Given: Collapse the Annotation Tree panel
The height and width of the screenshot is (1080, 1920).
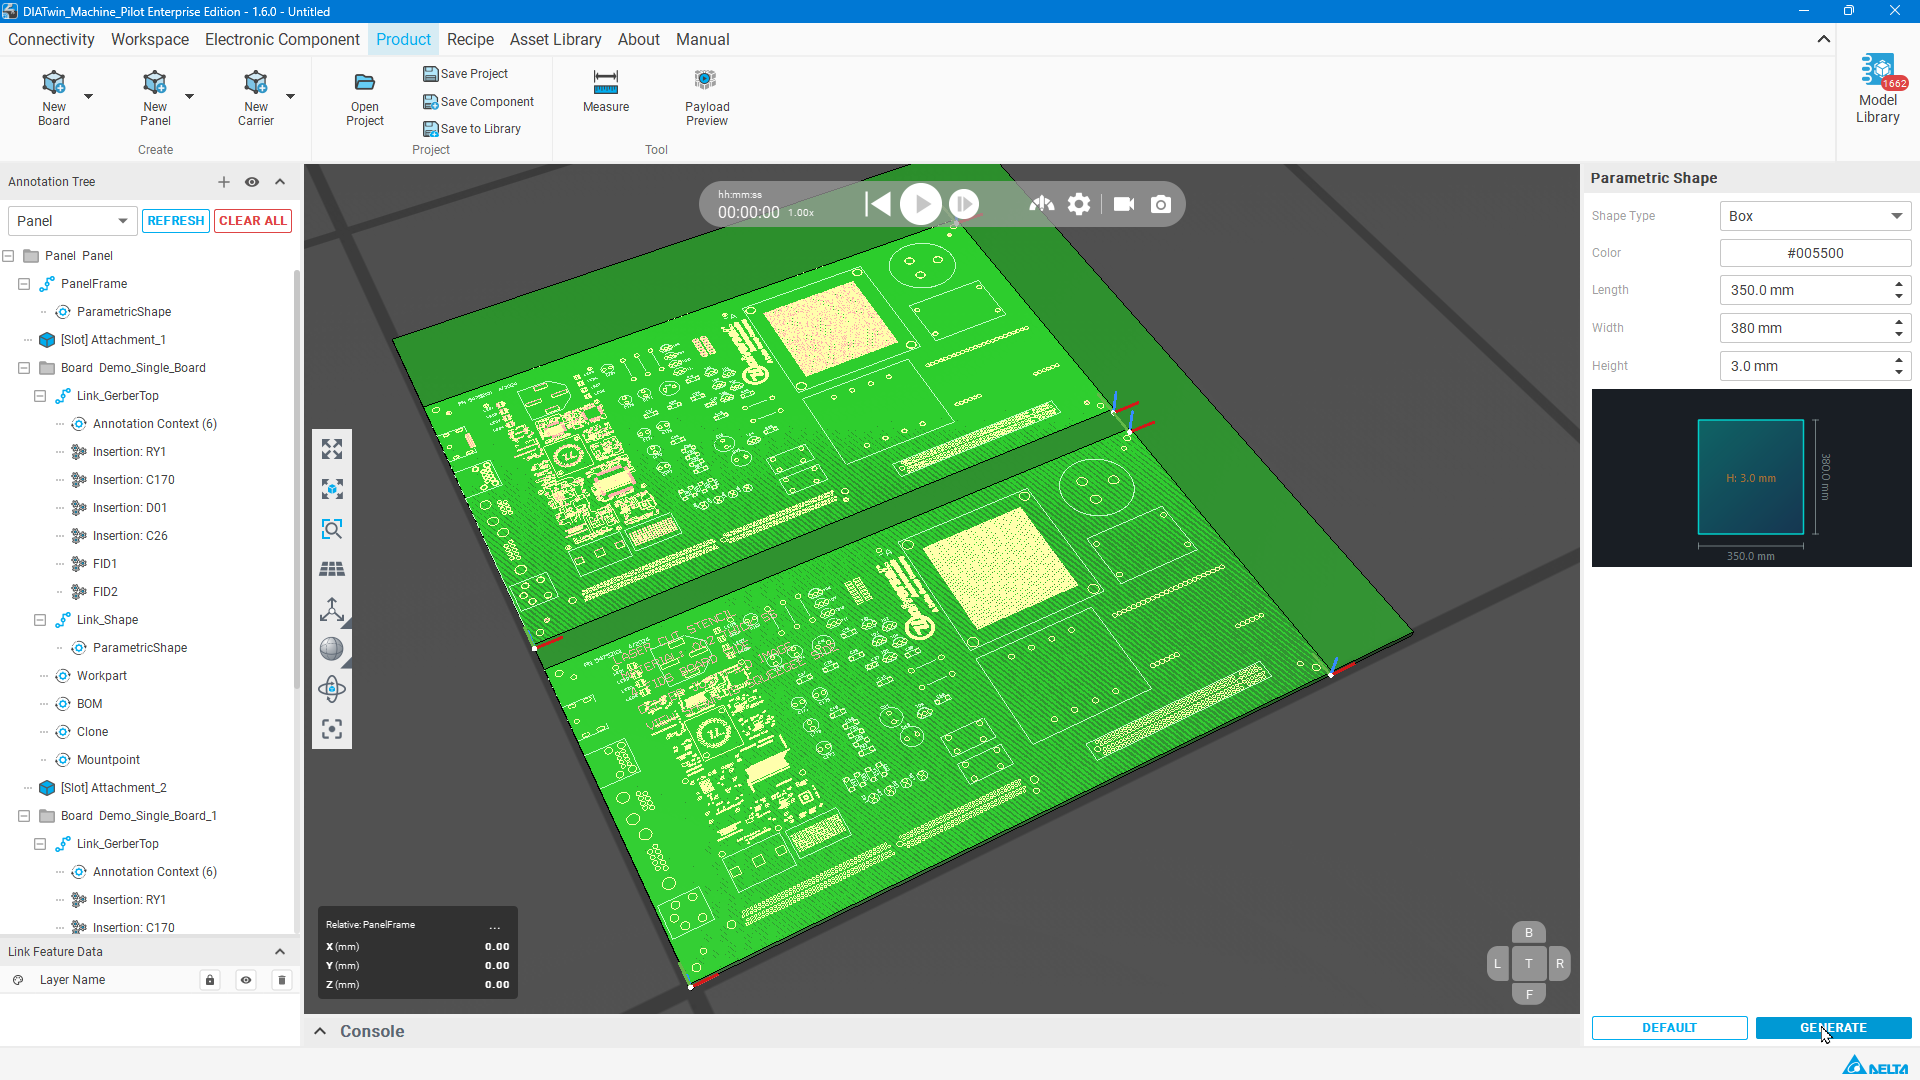Looking at the screenshot, I should pyautogui.click(x=280, y=182).
